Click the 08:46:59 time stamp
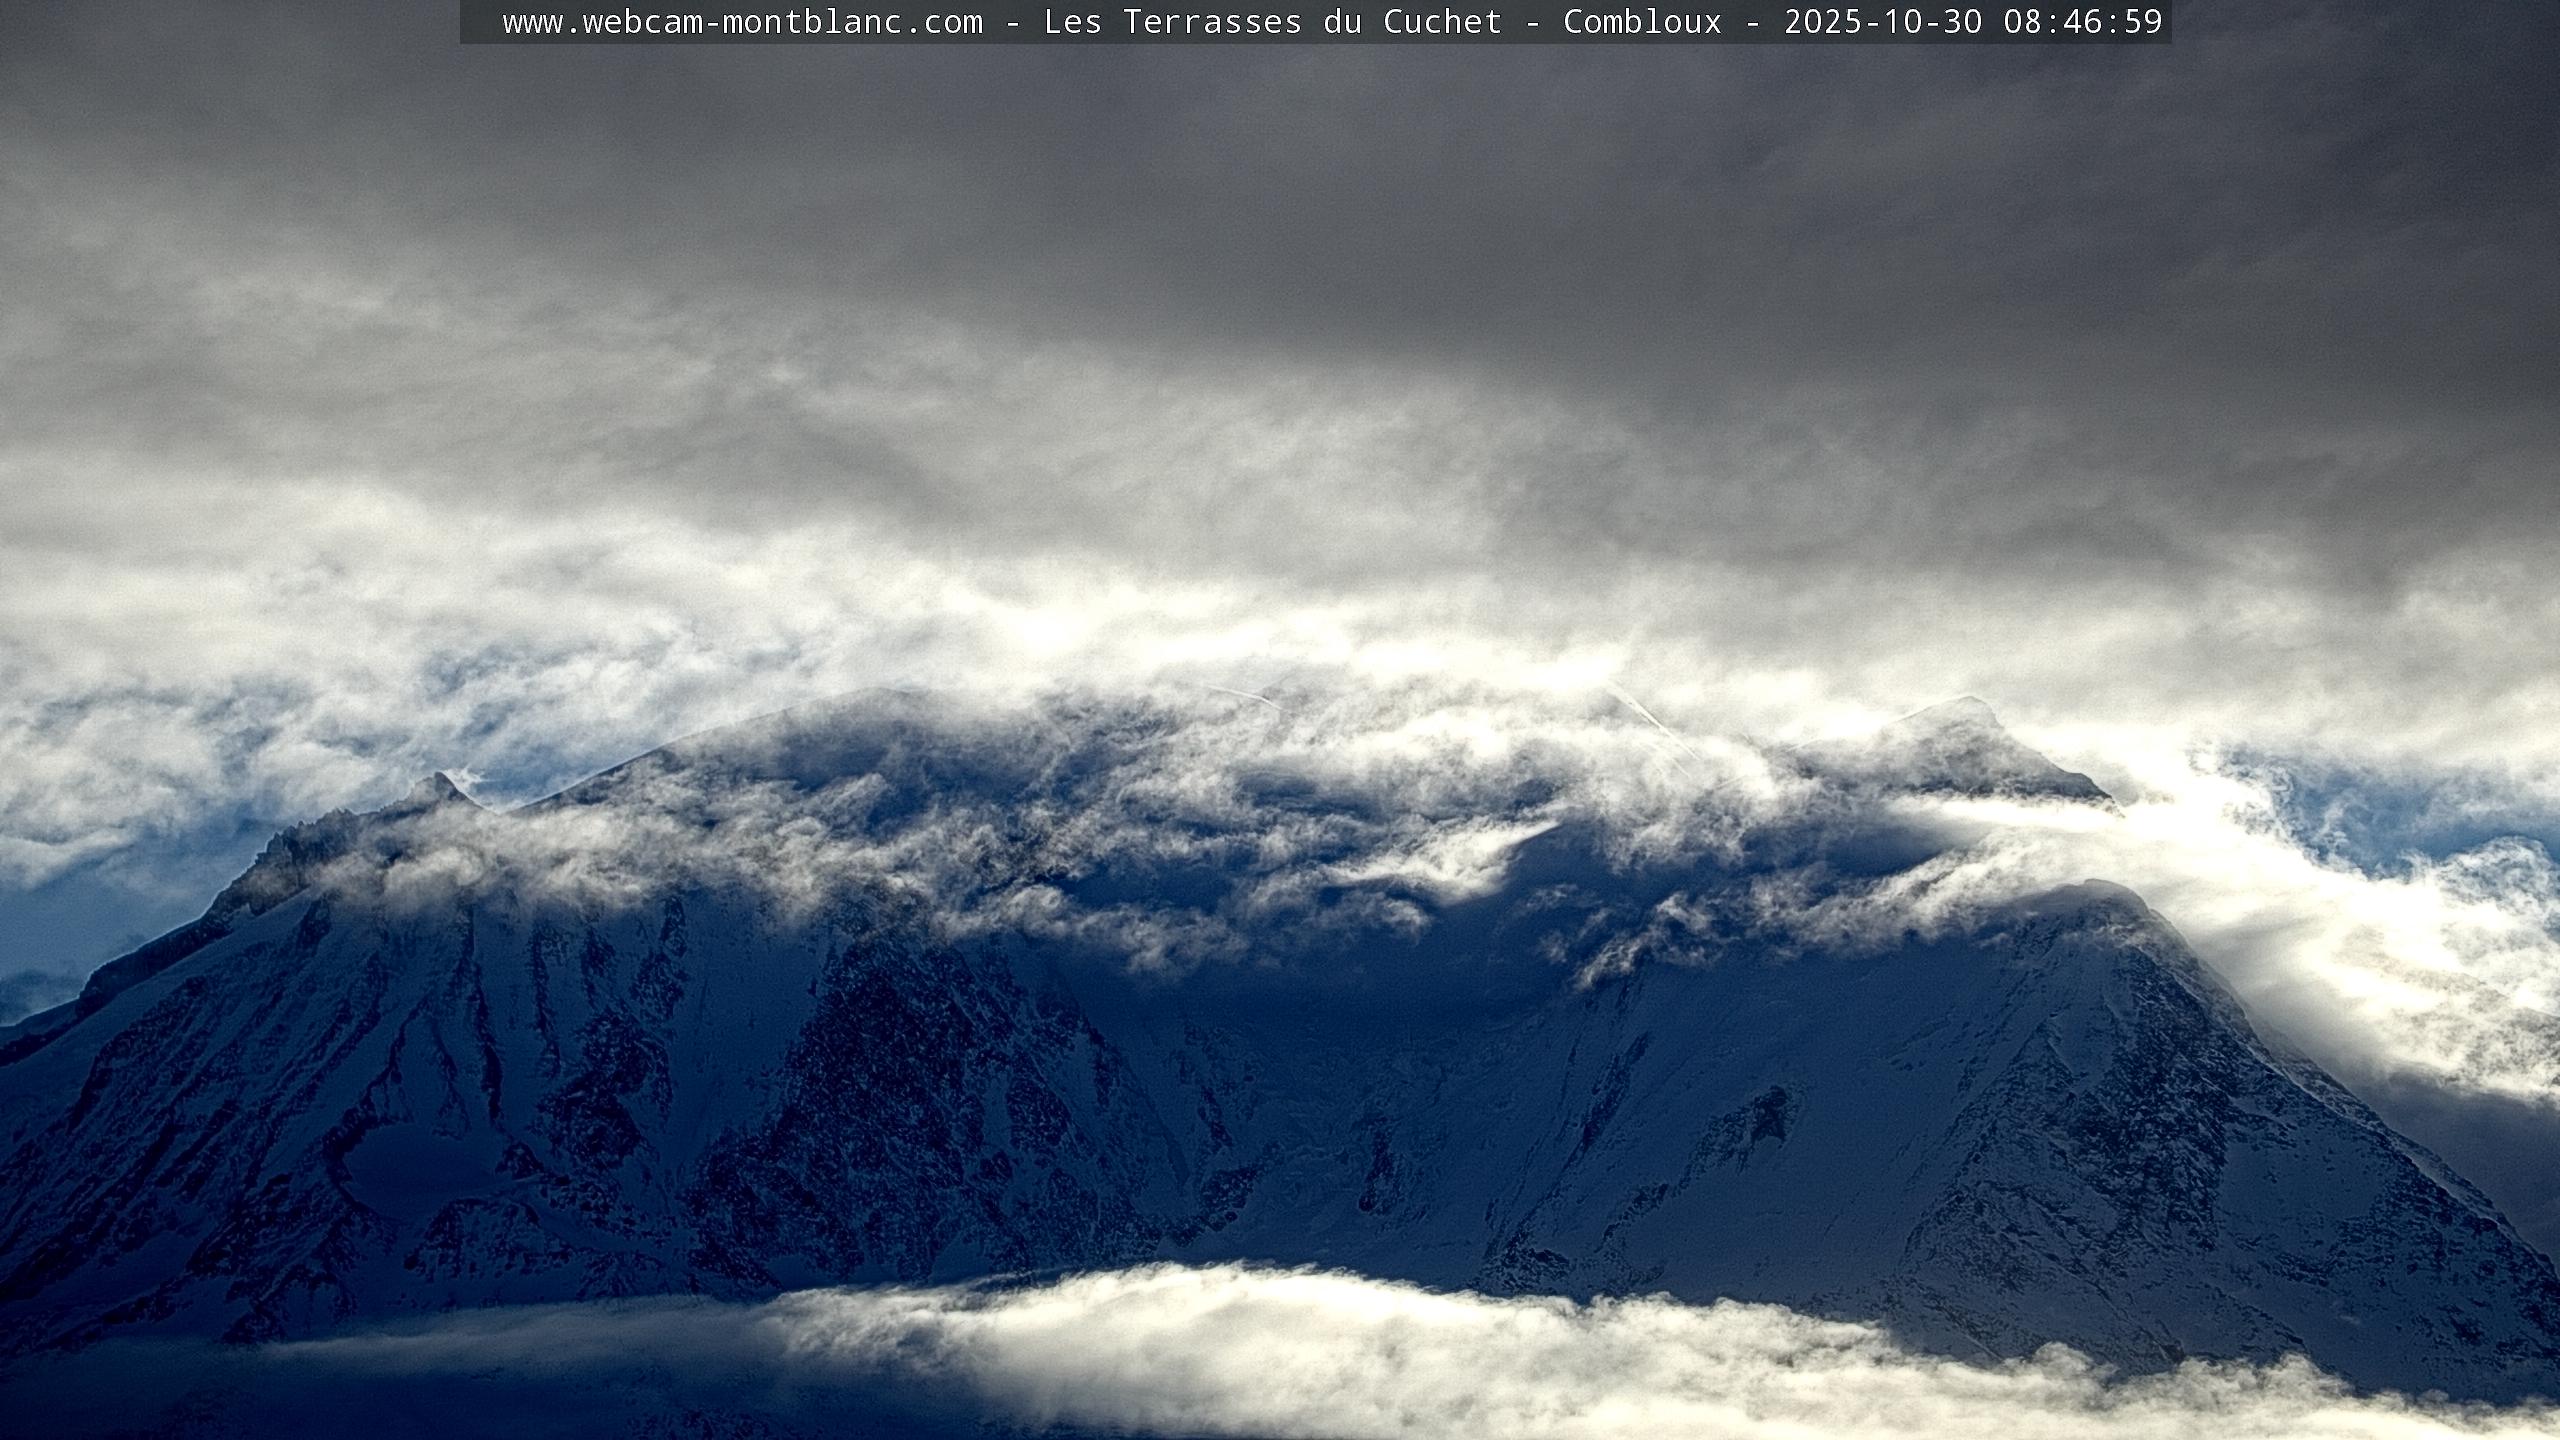The height and width of the screenshot is (1440, 2560). 2082,22
